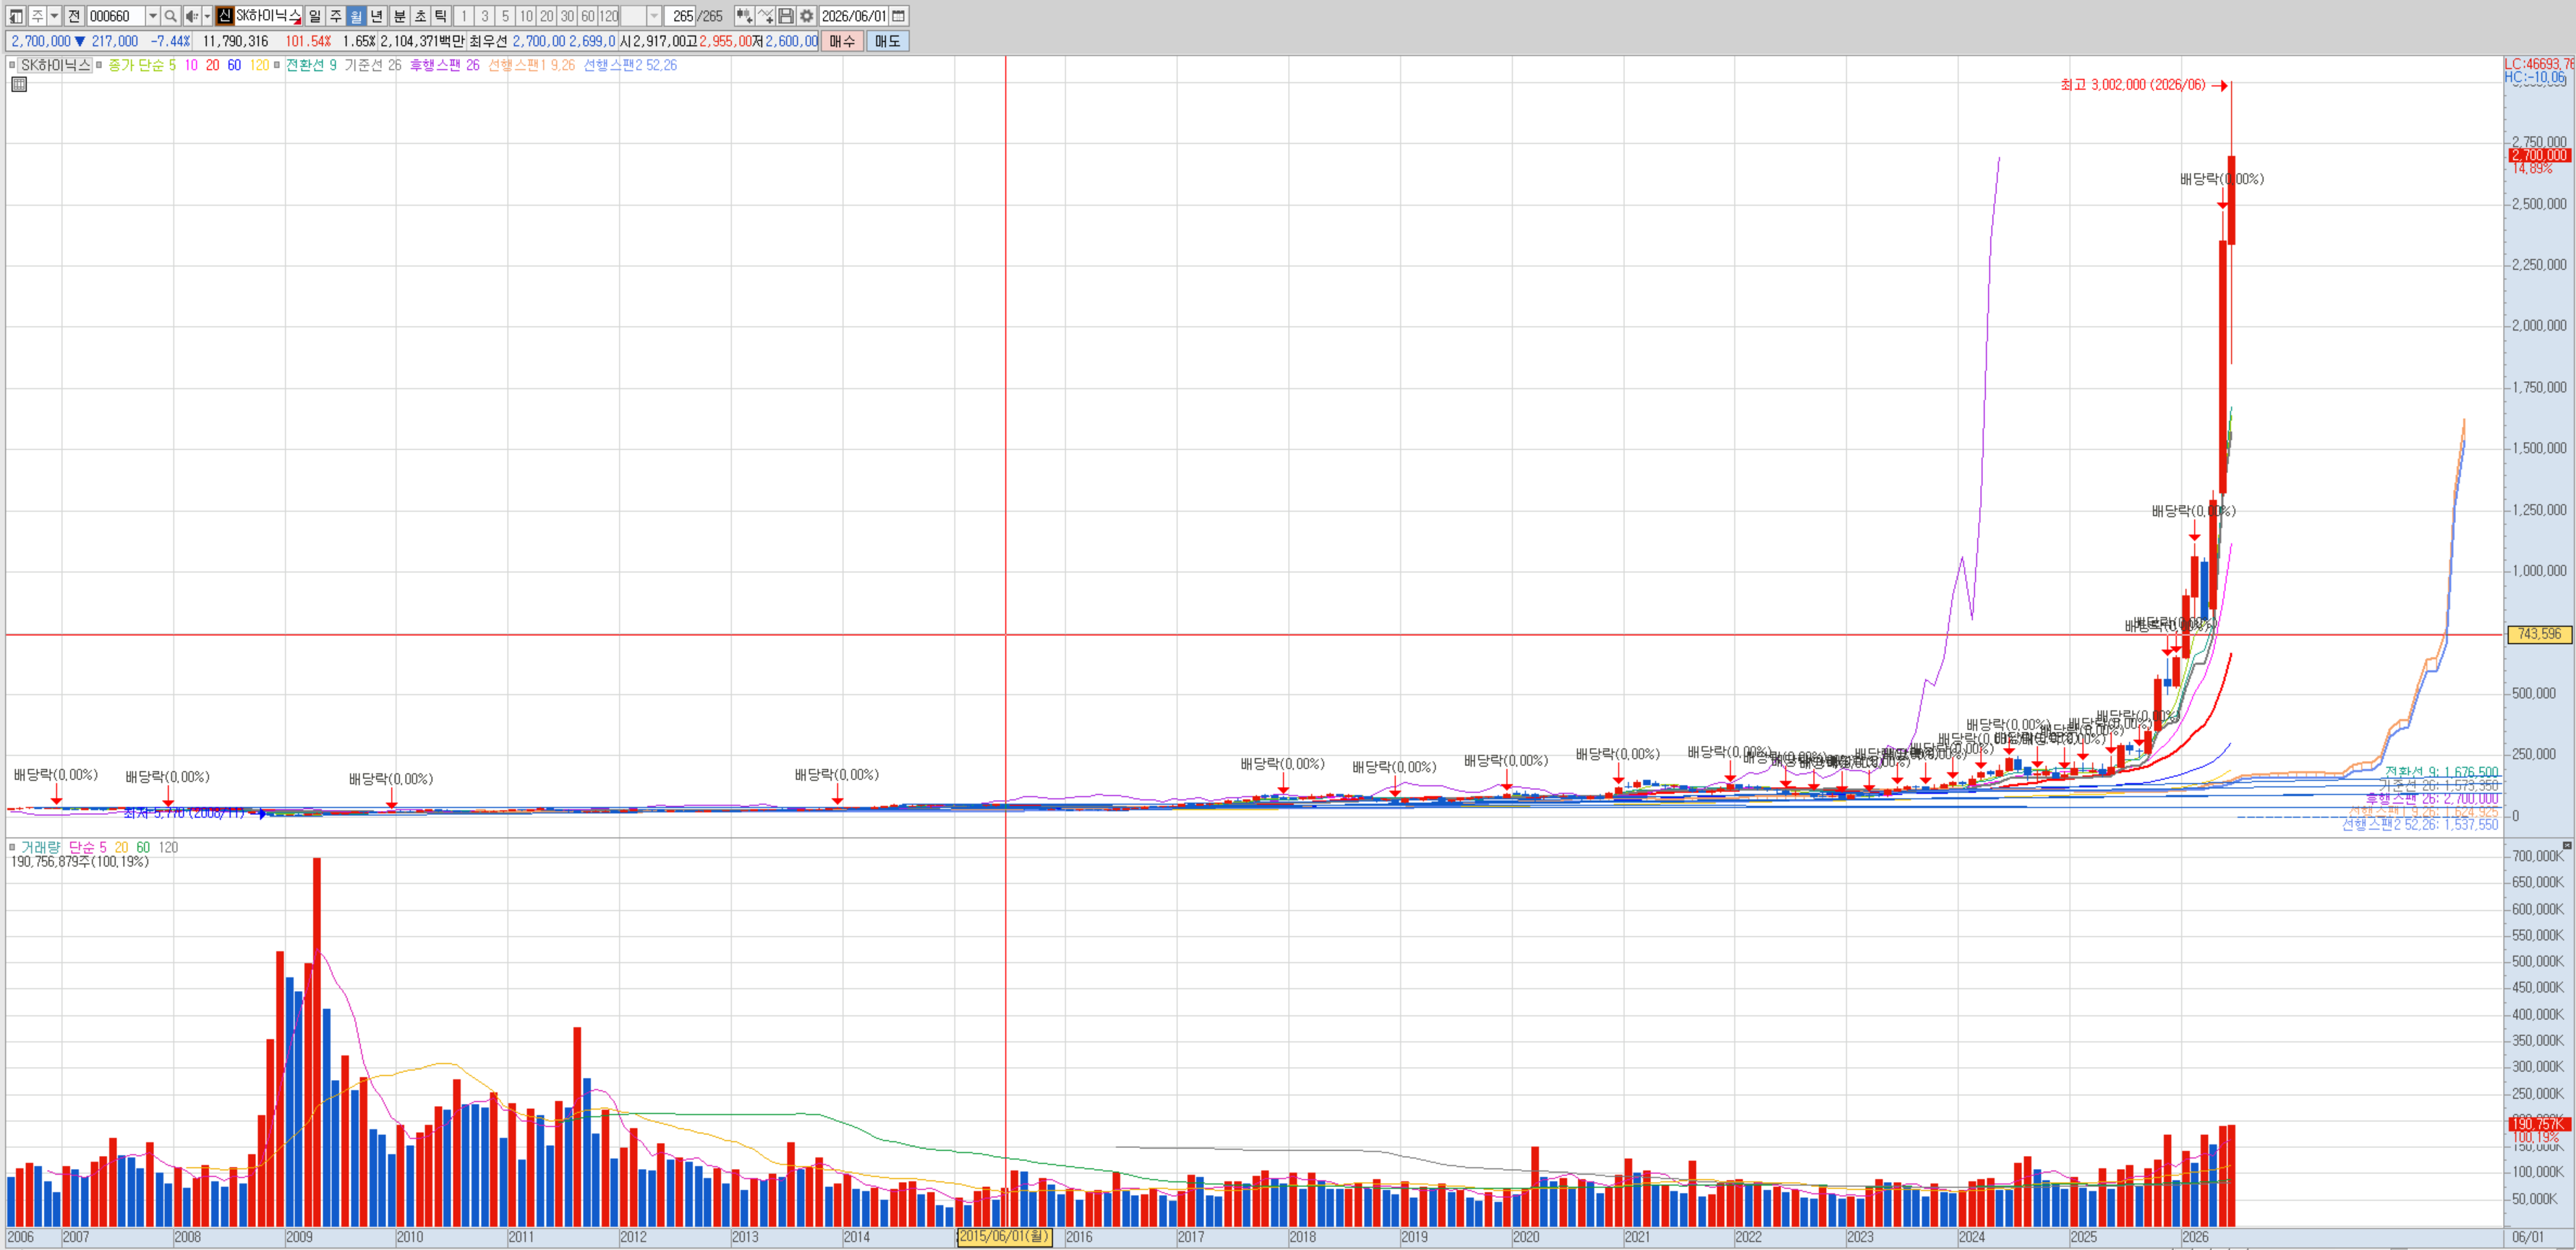2576x1250 pixels.
Task: Switch to minute (분) chart period
Action: pyautogui.click(x=399, y=16)
